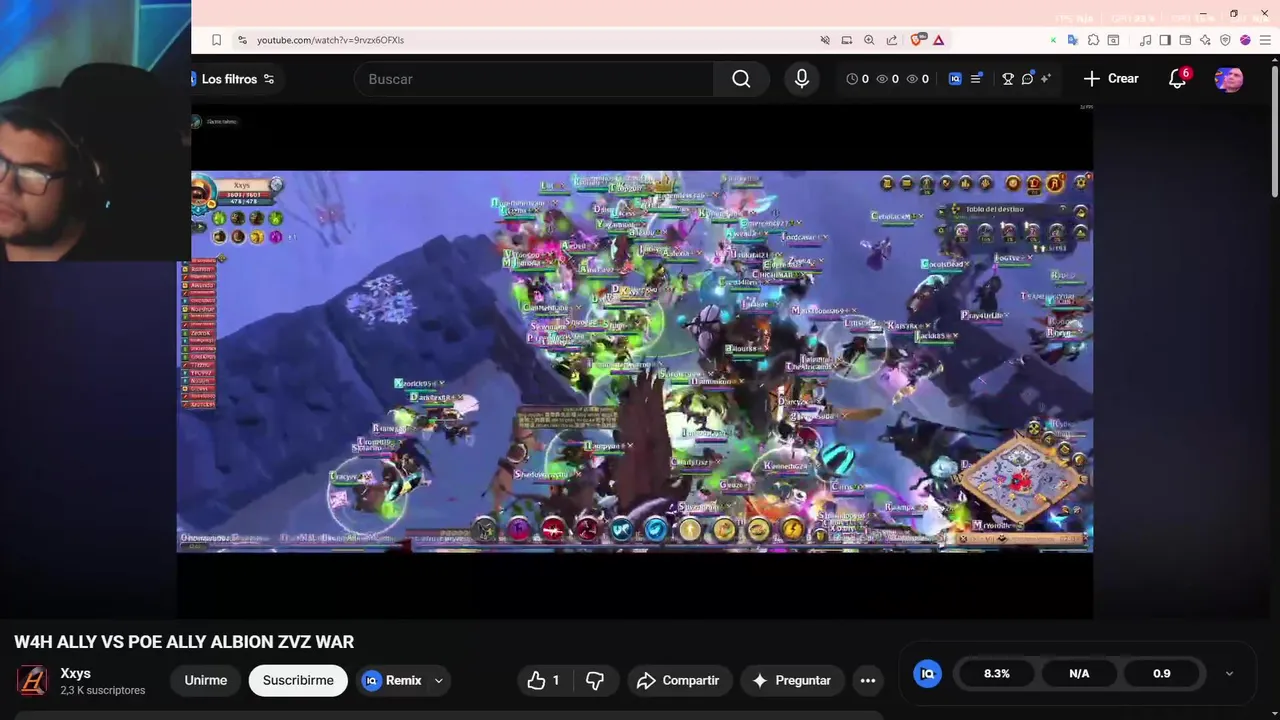Viewport: 1280px width, 720px height.
Task: Click the Unirme button
Action: point(205,680)
